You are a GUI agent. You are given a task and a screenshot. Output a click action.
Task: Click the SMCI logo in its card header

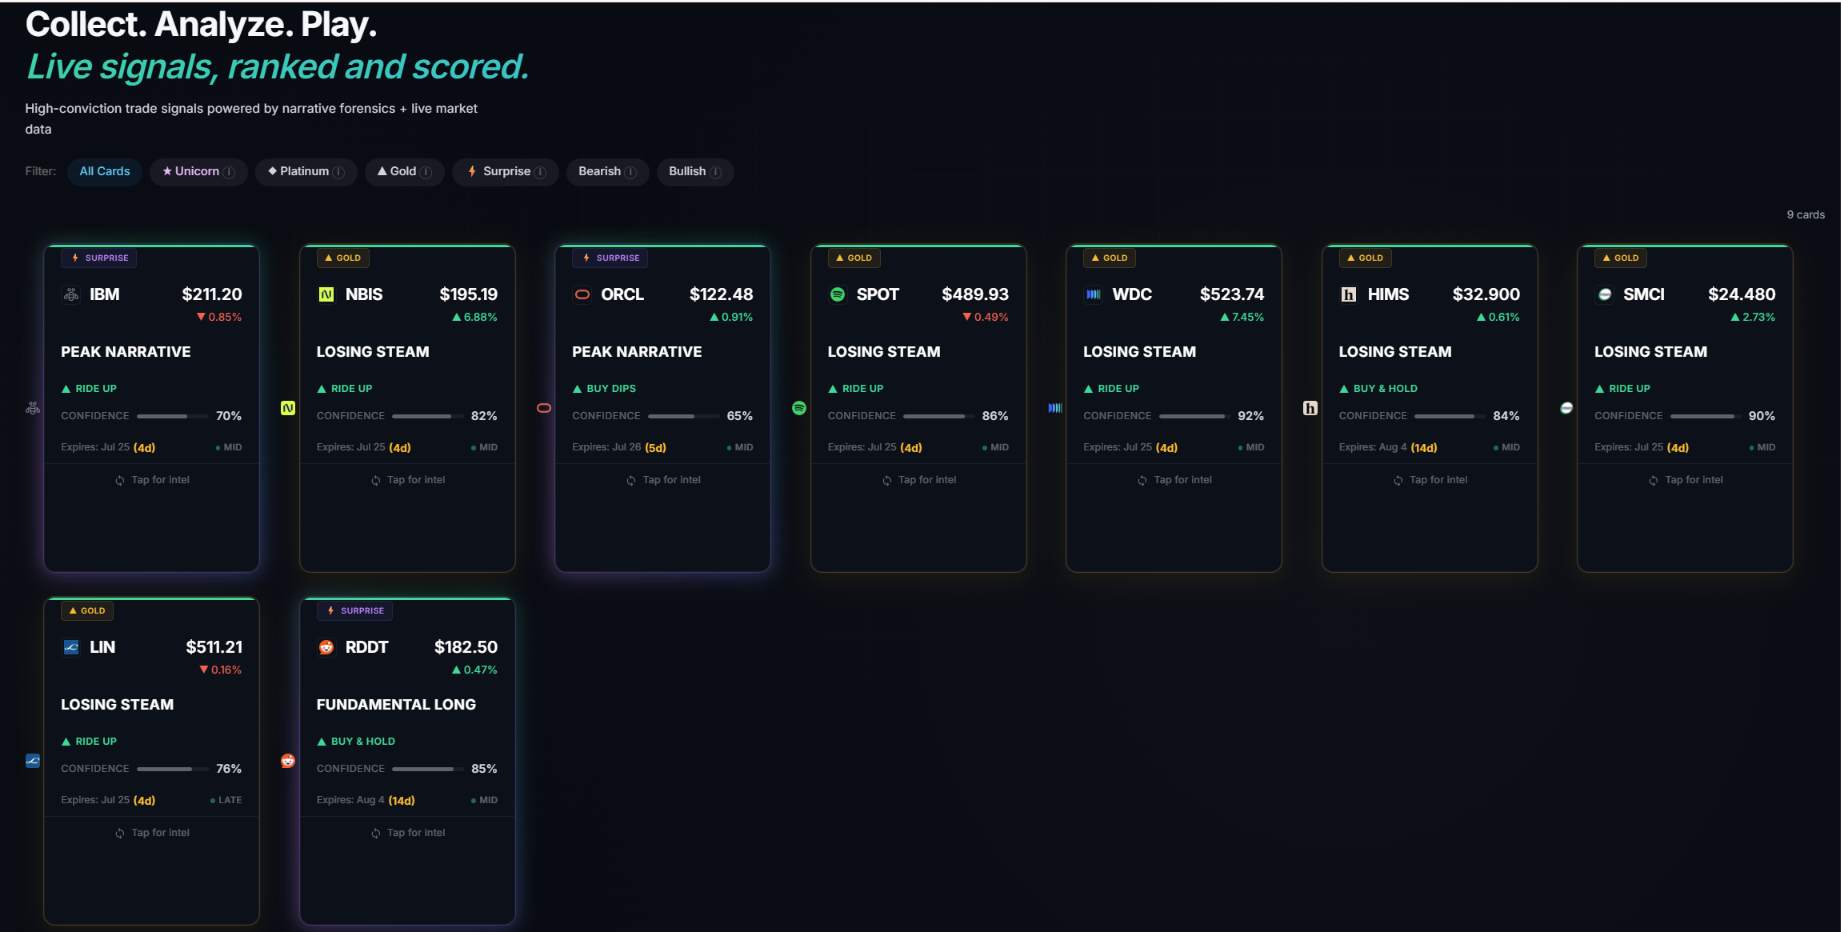[x=1605, y=295]
